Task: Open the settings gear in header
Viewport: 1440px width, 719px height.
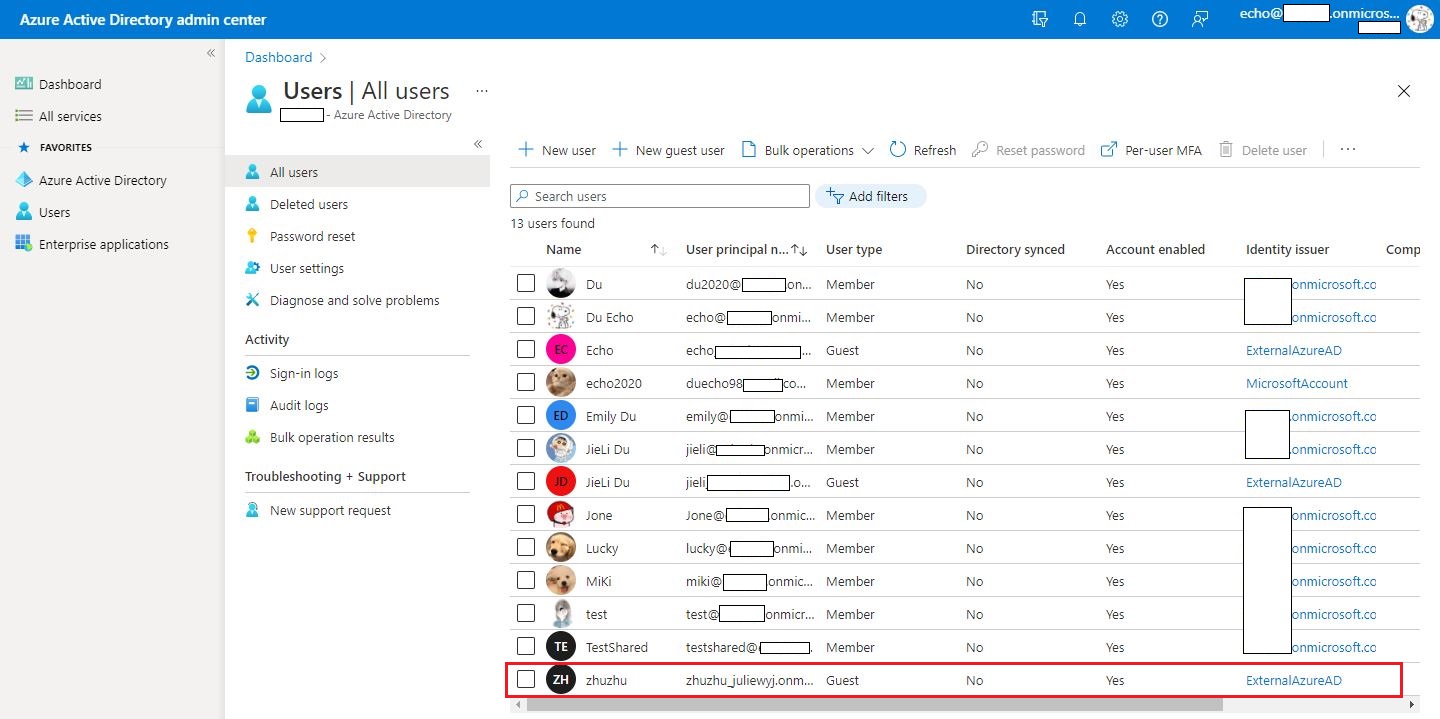Action: click(1120, 19)
